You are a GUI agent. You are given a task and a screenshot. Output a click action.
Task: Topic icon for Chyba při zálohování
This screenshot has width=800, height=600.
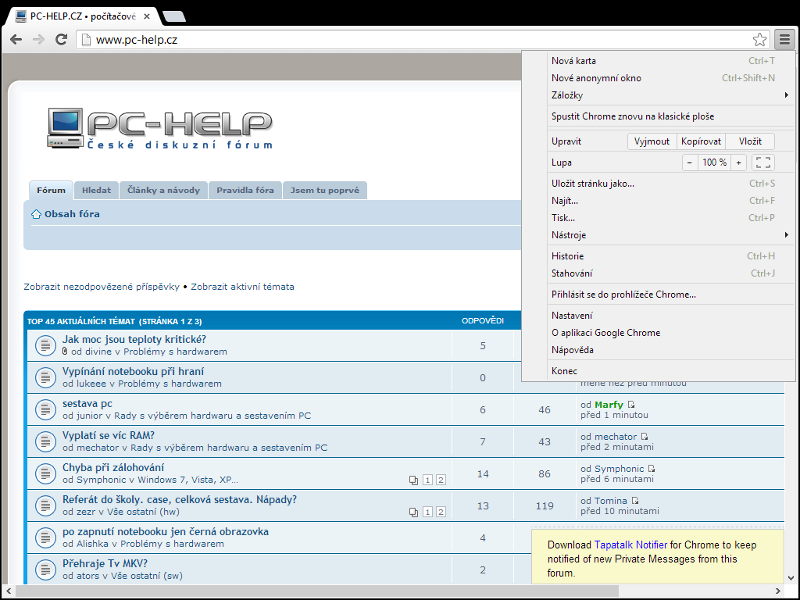tap(45, 473)
